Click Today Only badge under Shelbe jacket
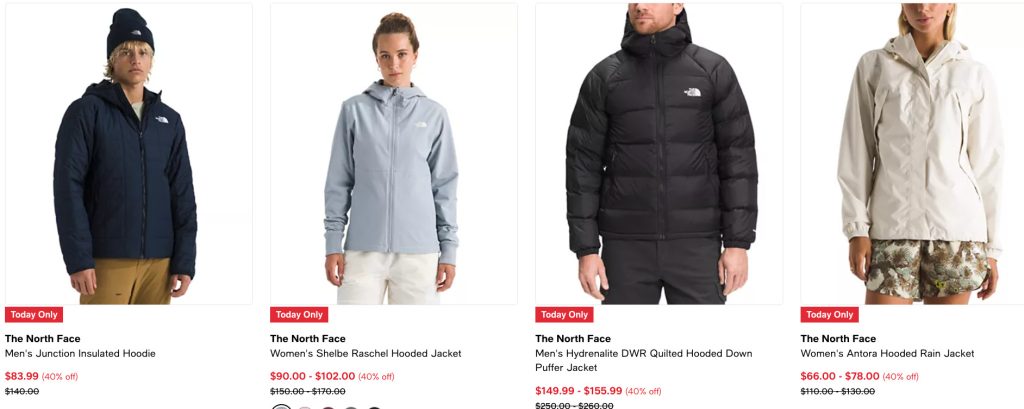Viewport: 1024px width, 409px height. click(x=299, y=314)
